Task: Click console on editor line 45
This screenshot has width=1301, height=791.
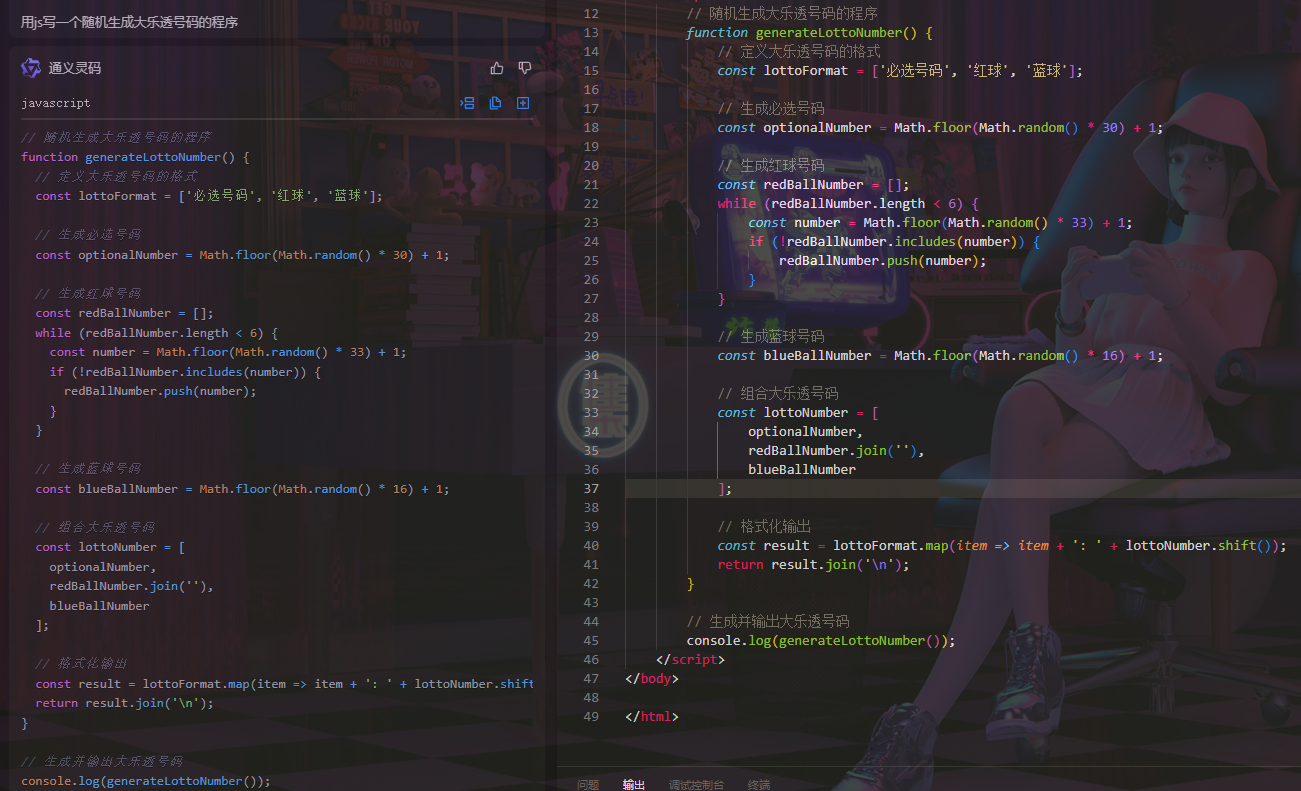Action: click(x=714, y=640)
